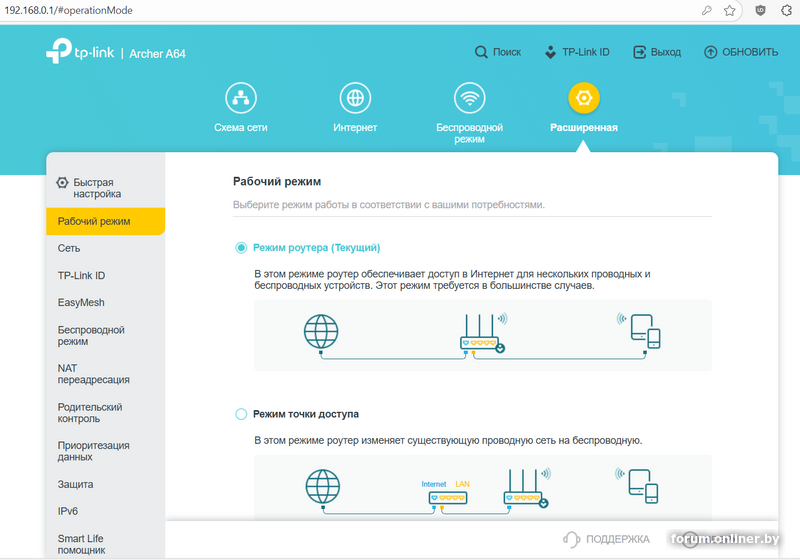800x560 pixels.
Task: Click the tp-link logo
Action: [80, 51]
